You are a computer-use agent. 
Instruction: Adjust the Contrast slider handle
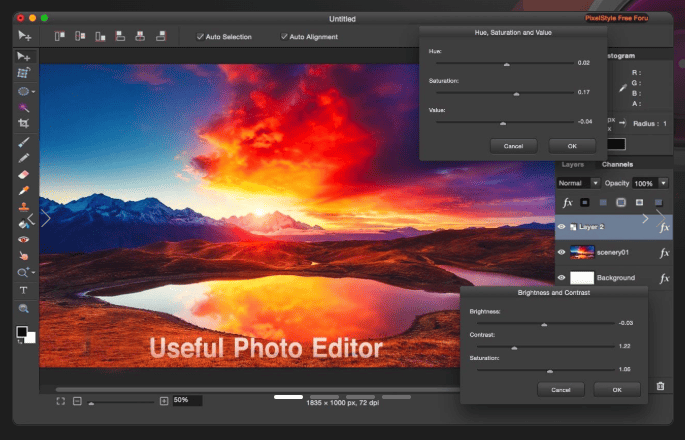coord(514,348)
